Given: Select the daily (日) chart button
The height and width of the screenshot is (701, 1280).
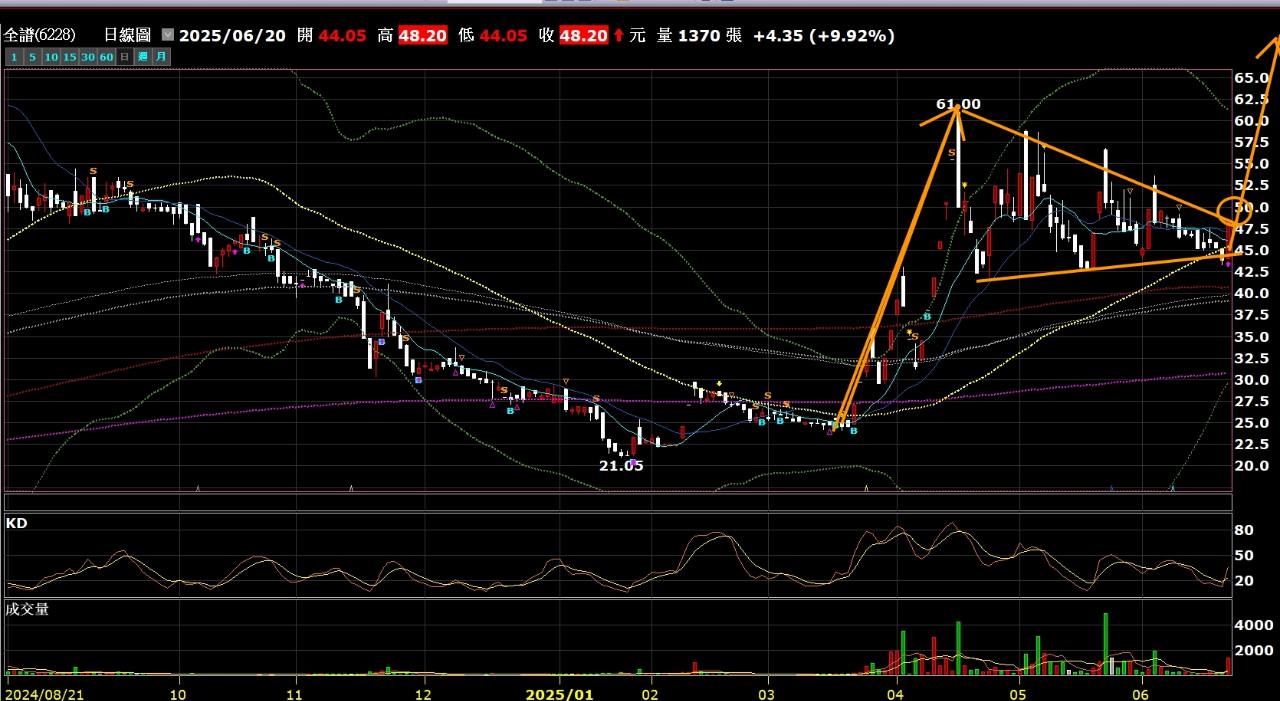Looking at the screenshot, I should (125, 57).
